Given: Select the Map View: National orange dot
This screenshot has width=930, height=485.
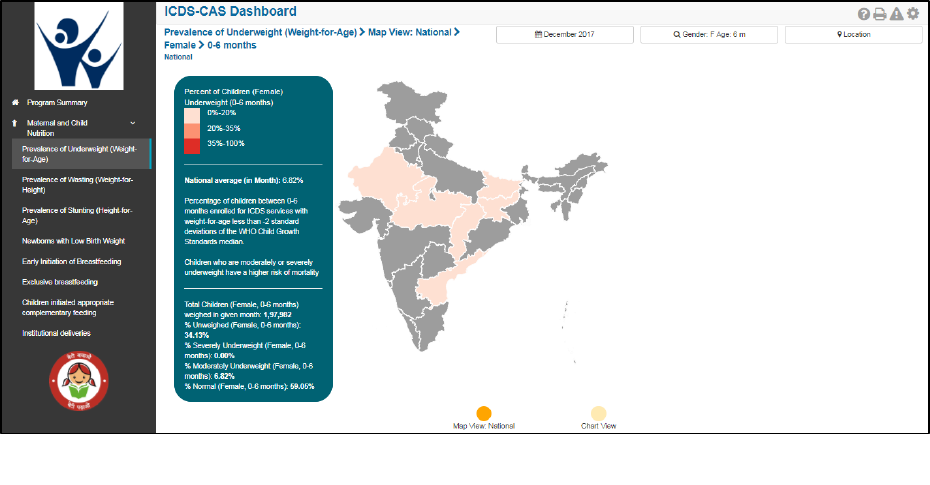Looking at the screenshot, I should click(x=484, y=413).
